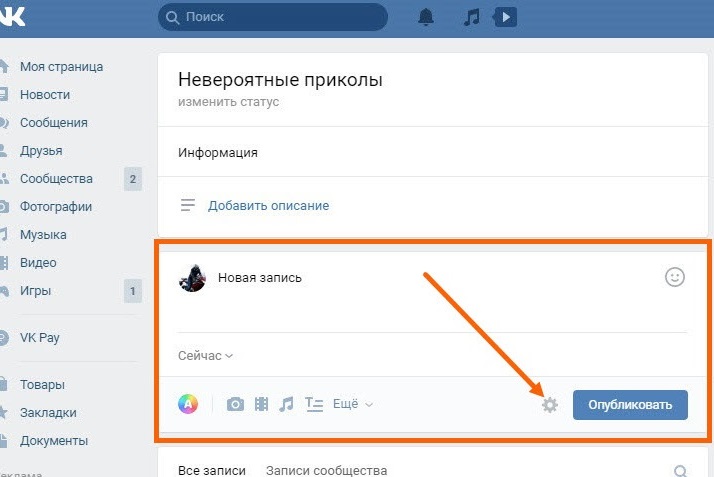
Task: Switch to Записи сообщества tab
Action: click(326, 470)
